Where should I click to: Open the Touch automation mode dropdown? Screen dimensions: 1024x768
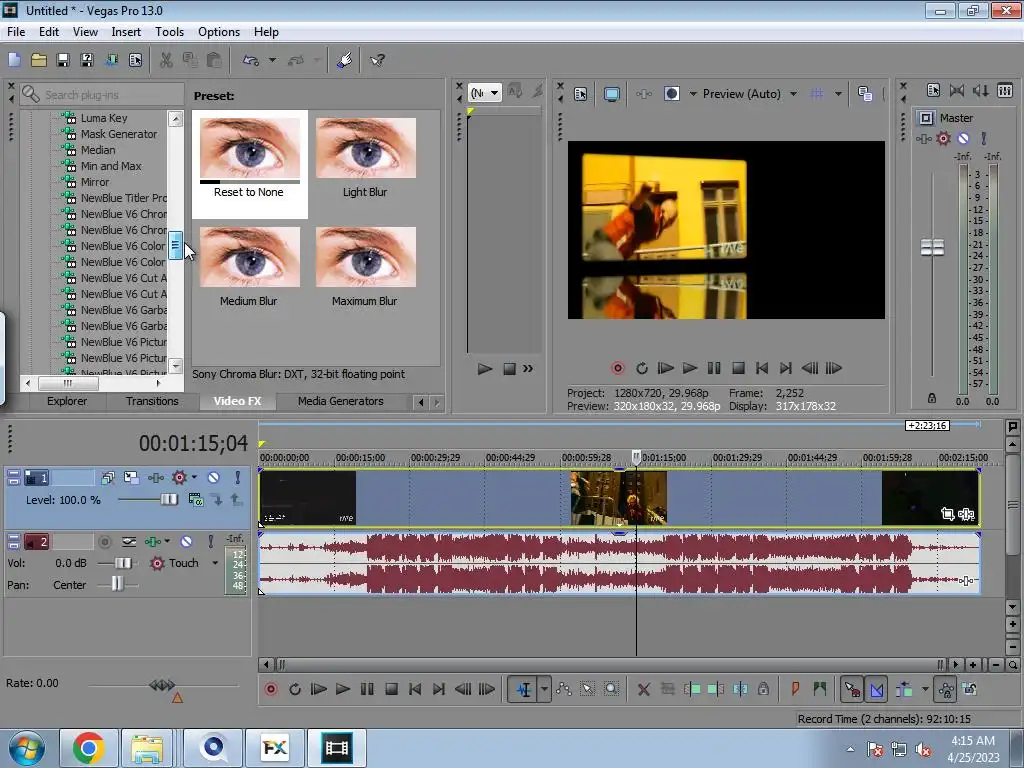tap(215, 563)
